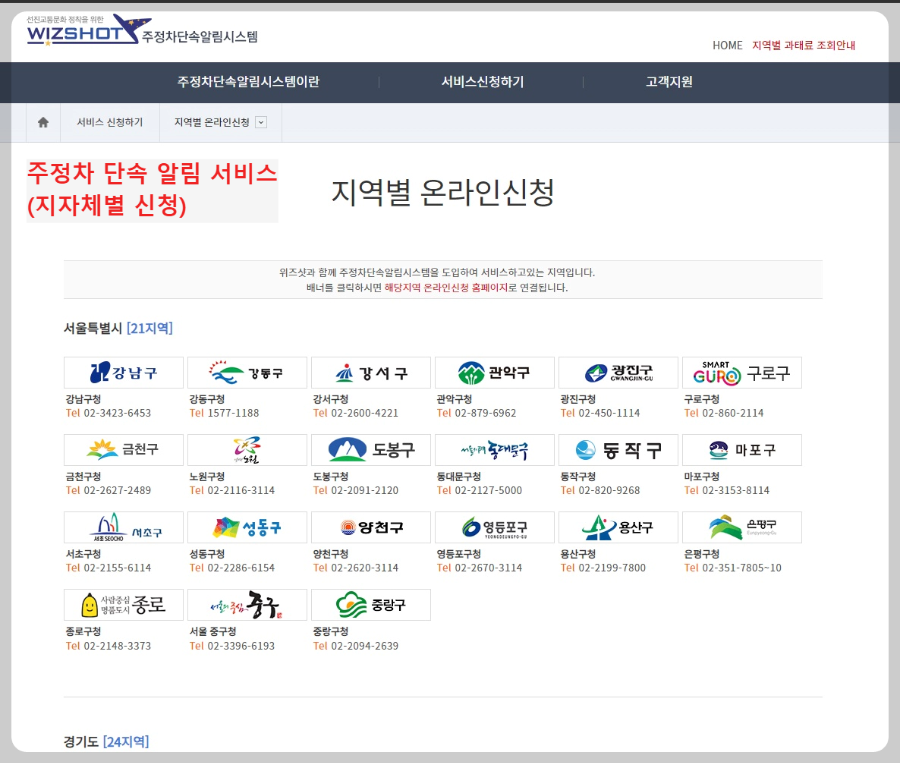This screenshot has width=900, height=763.
Task: Click the HOME link
Action: point(727,45)
